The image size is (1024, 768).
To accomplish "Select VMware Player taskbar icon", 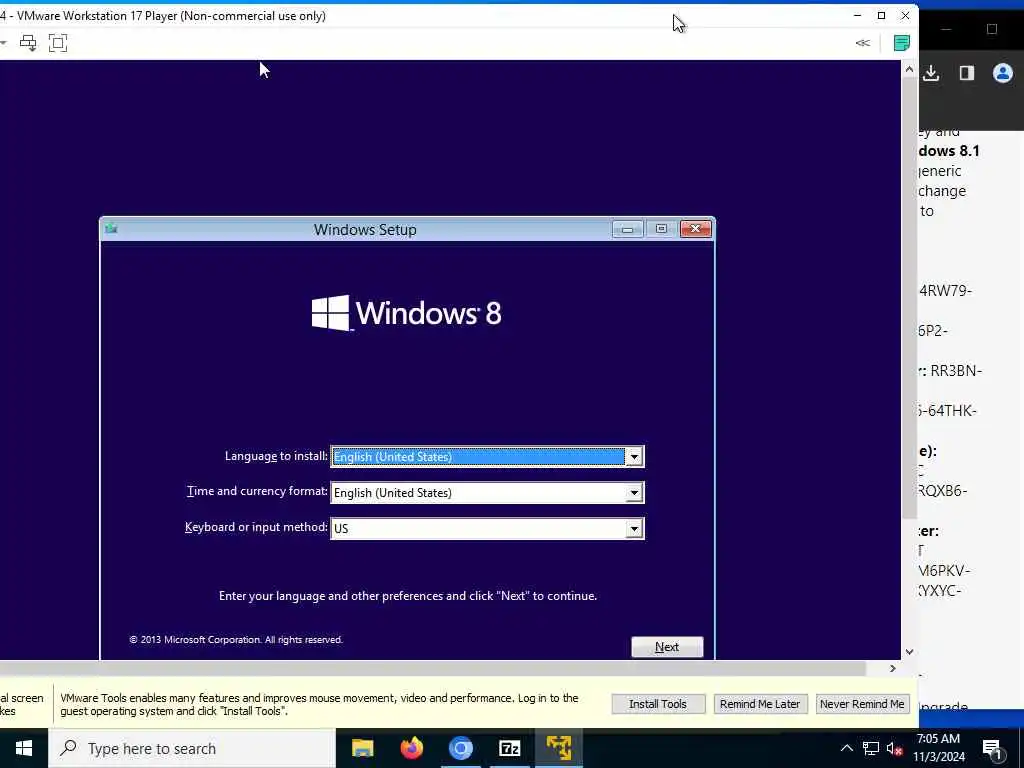I will 558,748.
